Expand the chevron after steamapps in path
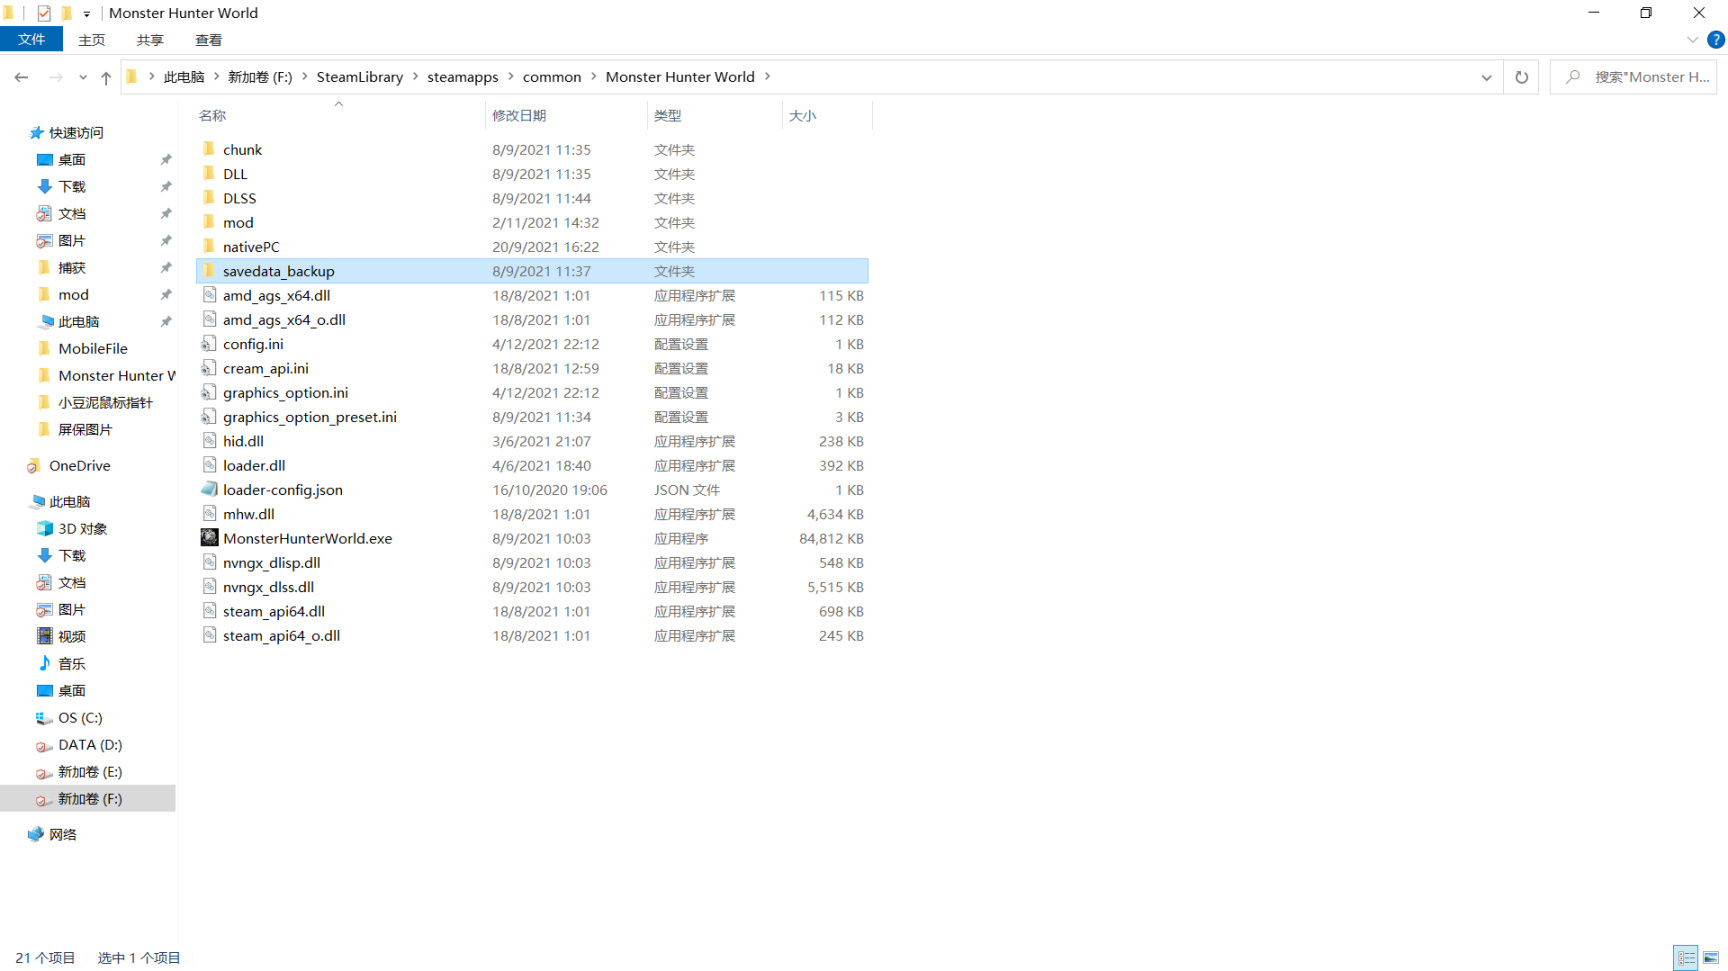This screenshot has width=1728, height=971. [510, 77]
